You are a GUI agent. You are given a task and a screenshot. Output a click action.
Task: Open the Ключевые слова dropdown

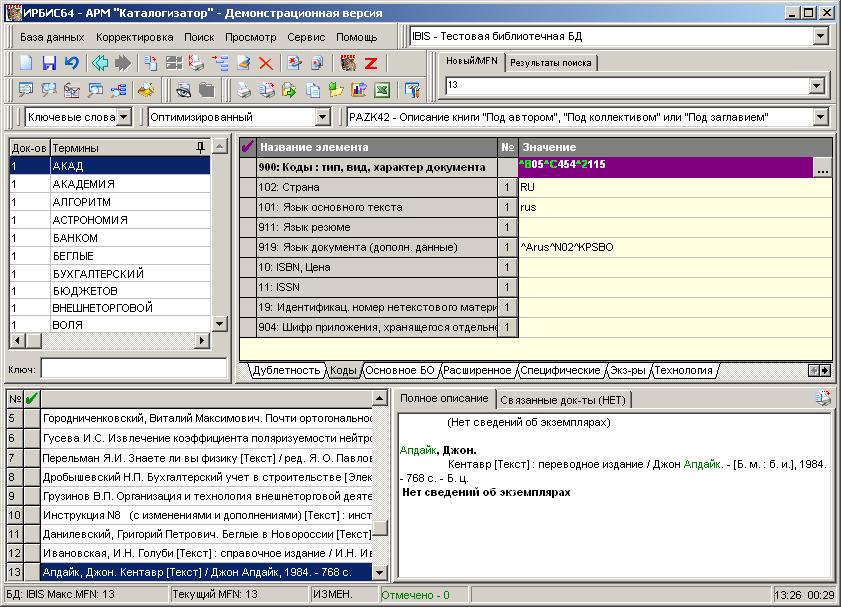(x=124, y=117)
